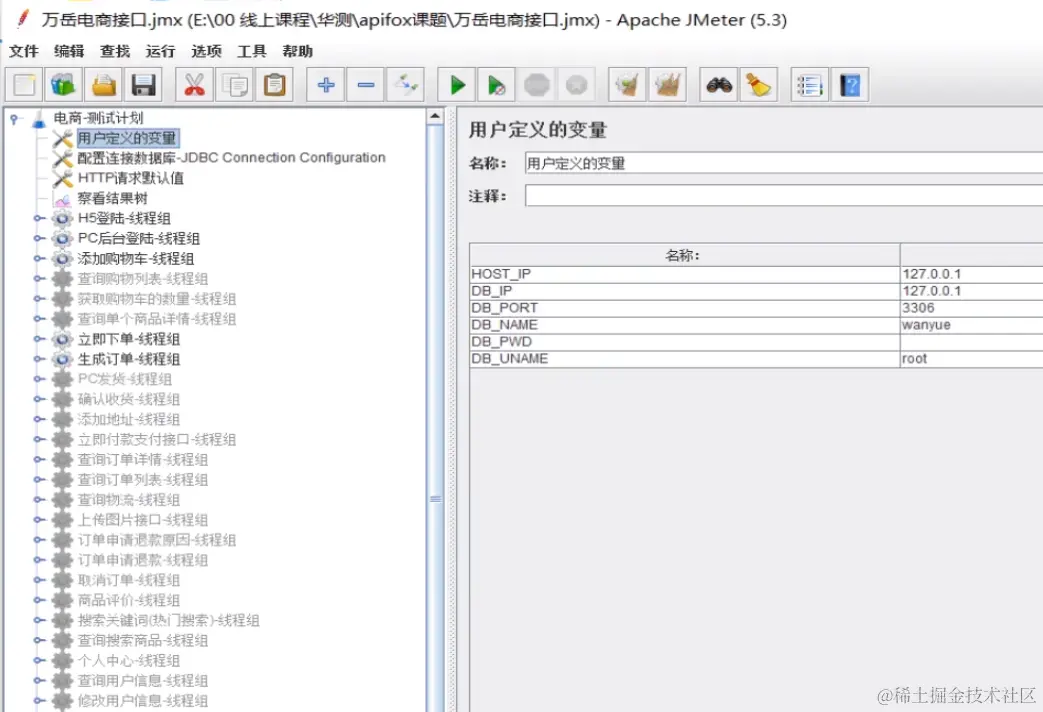Select 搜索关键词(热门搜索)-线程组 item

click(168, 620)
